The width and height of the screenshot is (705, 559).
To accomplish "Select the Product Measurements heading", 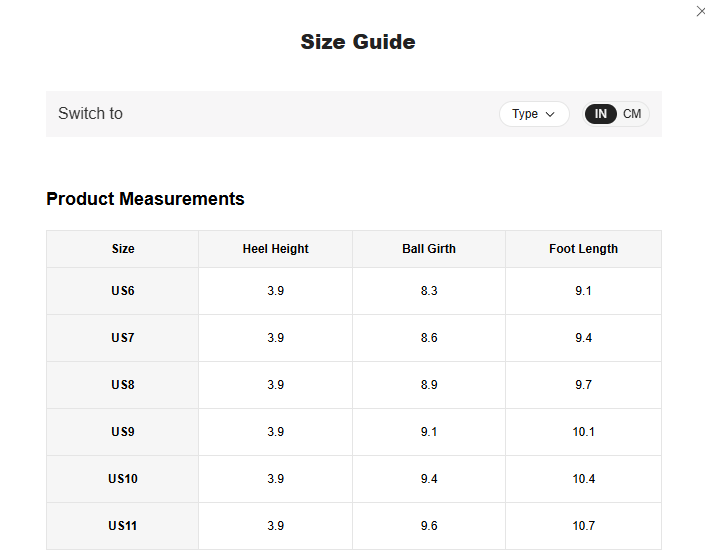I will (145, 199).
